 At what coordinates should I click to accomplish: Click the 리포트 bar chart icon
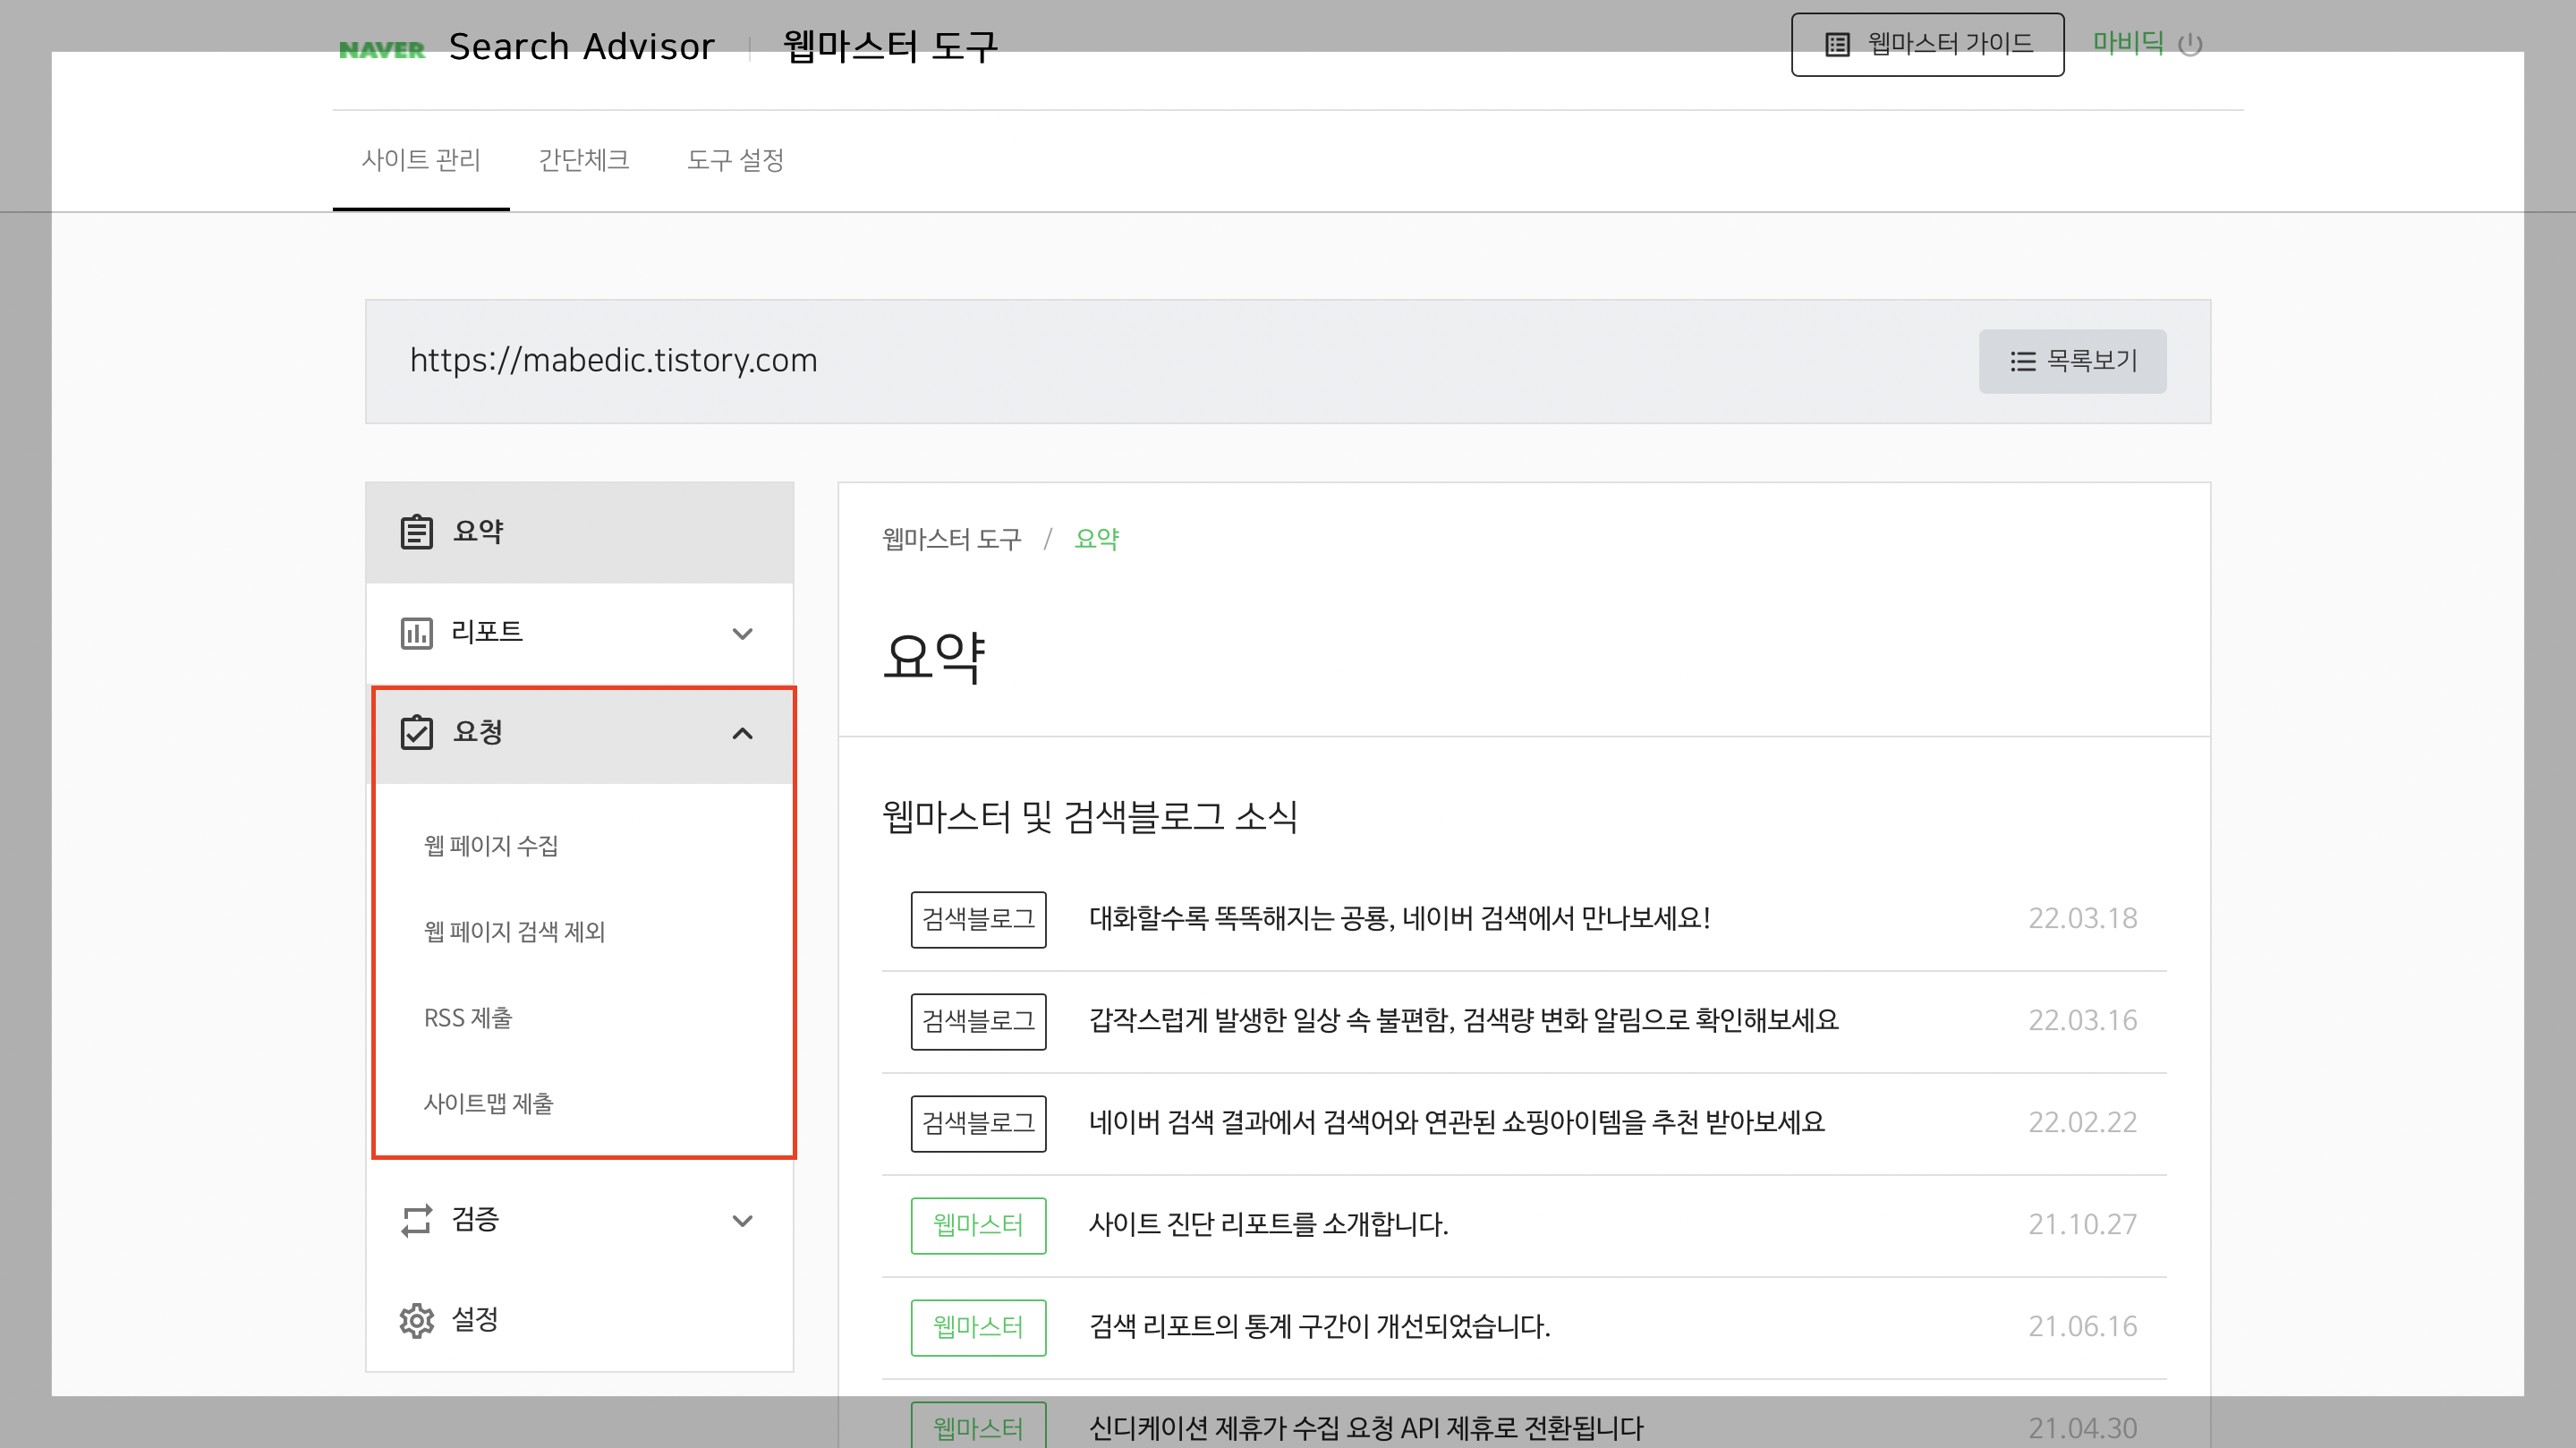pos(416,633)
